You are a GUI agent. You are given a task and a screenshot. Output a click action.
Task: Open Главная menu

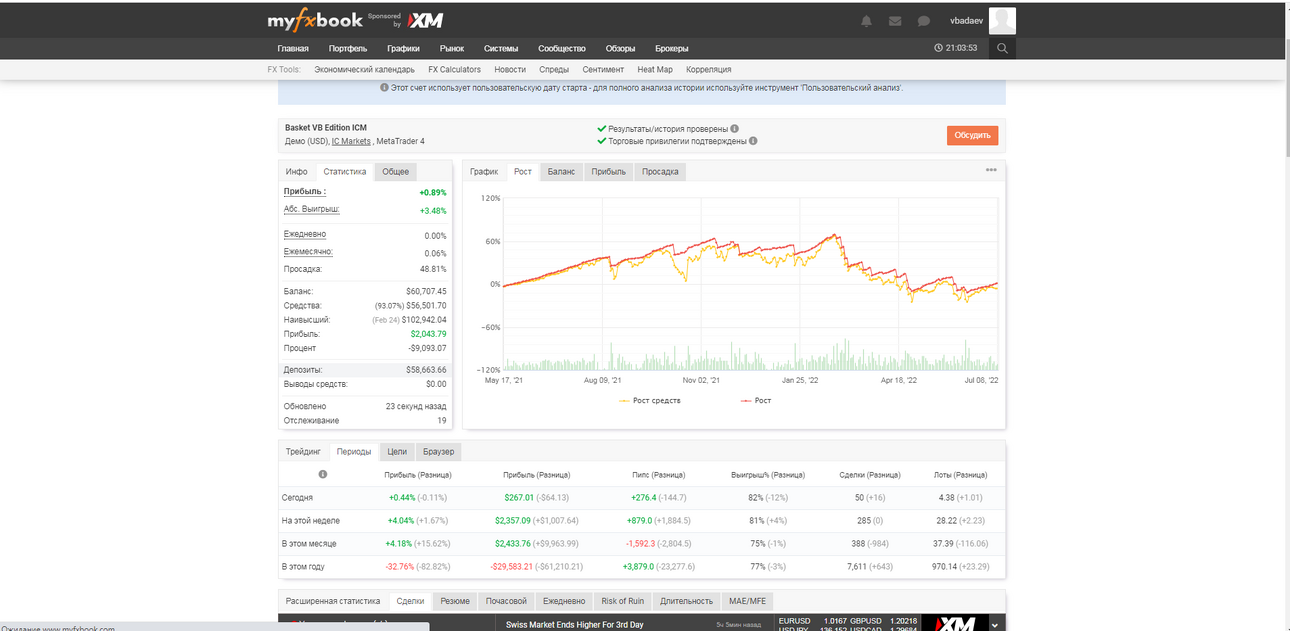(x=293, y=48)
